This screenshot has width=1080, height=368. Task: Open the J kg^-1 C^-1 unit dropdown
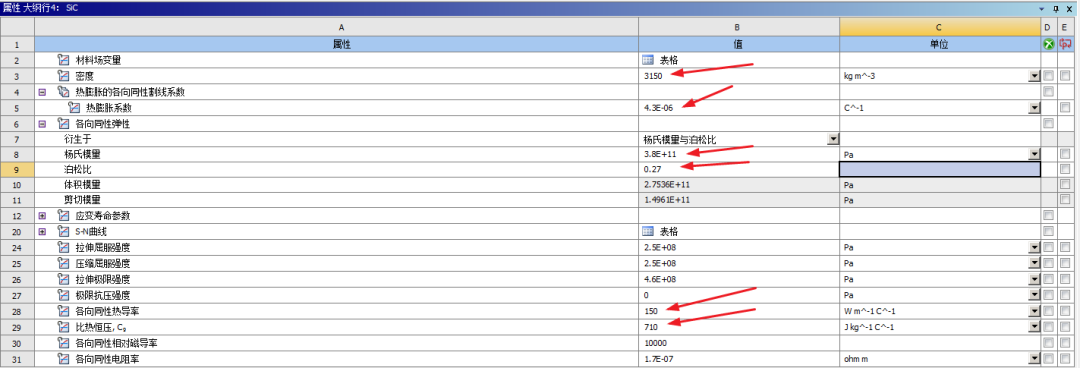pos(1034,327)
